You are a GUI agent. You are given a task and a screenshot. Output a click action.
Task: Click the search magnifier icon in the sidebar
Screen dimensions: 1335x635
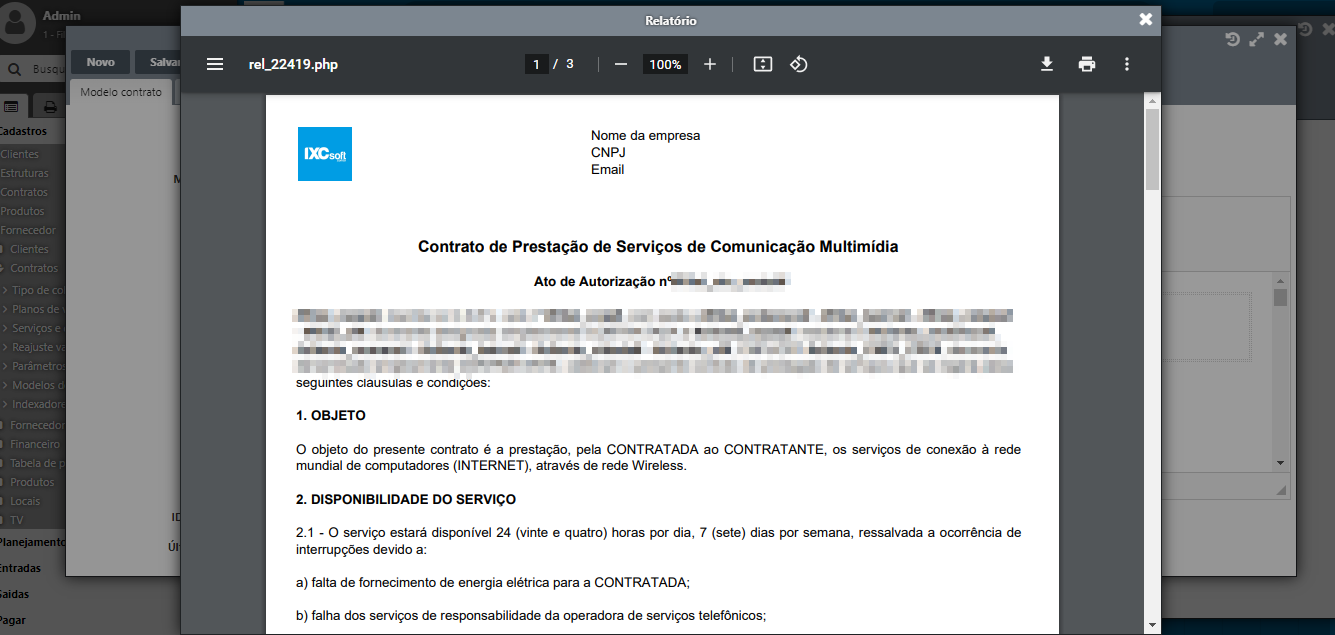pyautogui.click(x=15, y=70)
